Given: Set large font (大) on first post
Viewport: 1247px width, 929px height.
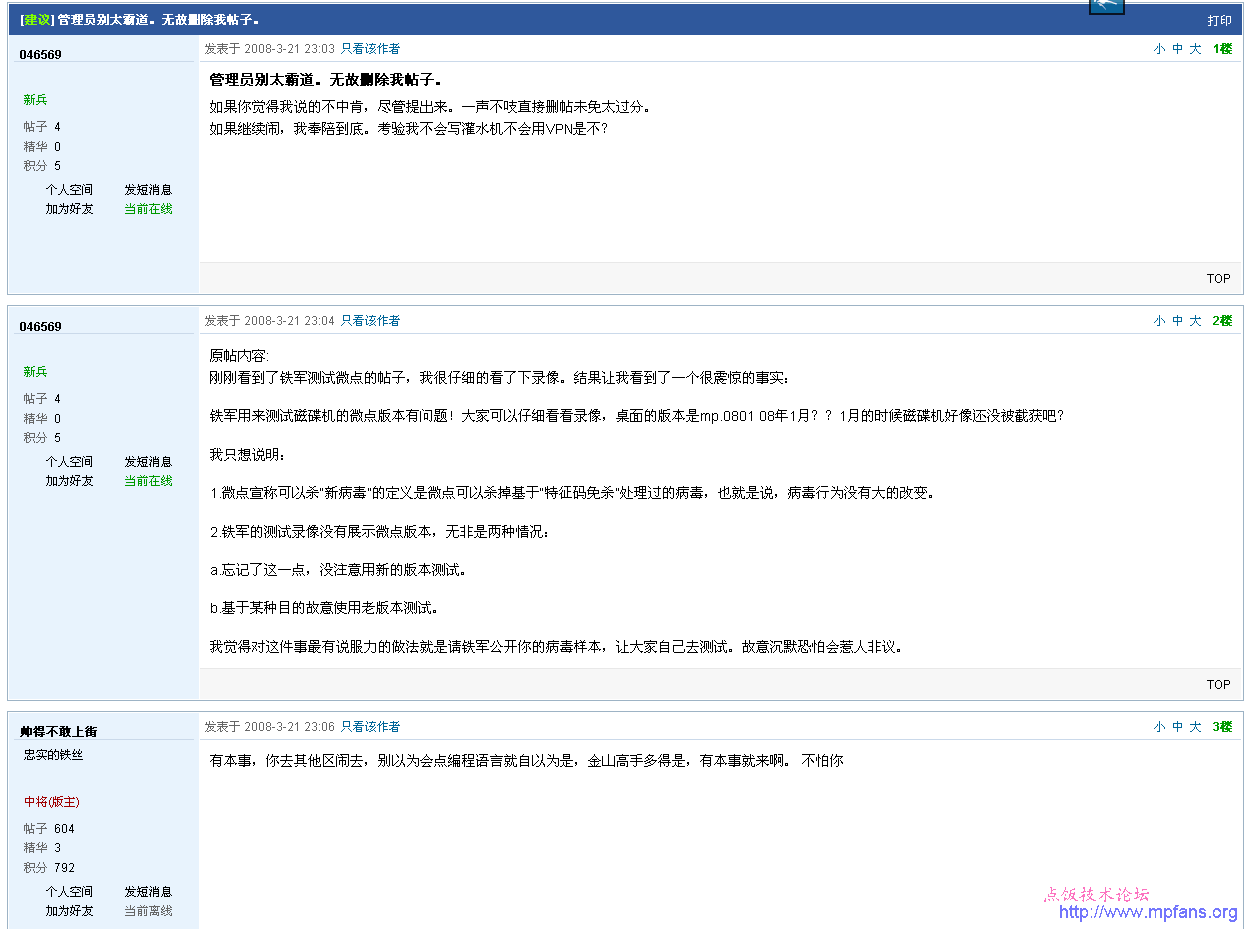Looking at the screenshot, I should [x=1195, y=49].
